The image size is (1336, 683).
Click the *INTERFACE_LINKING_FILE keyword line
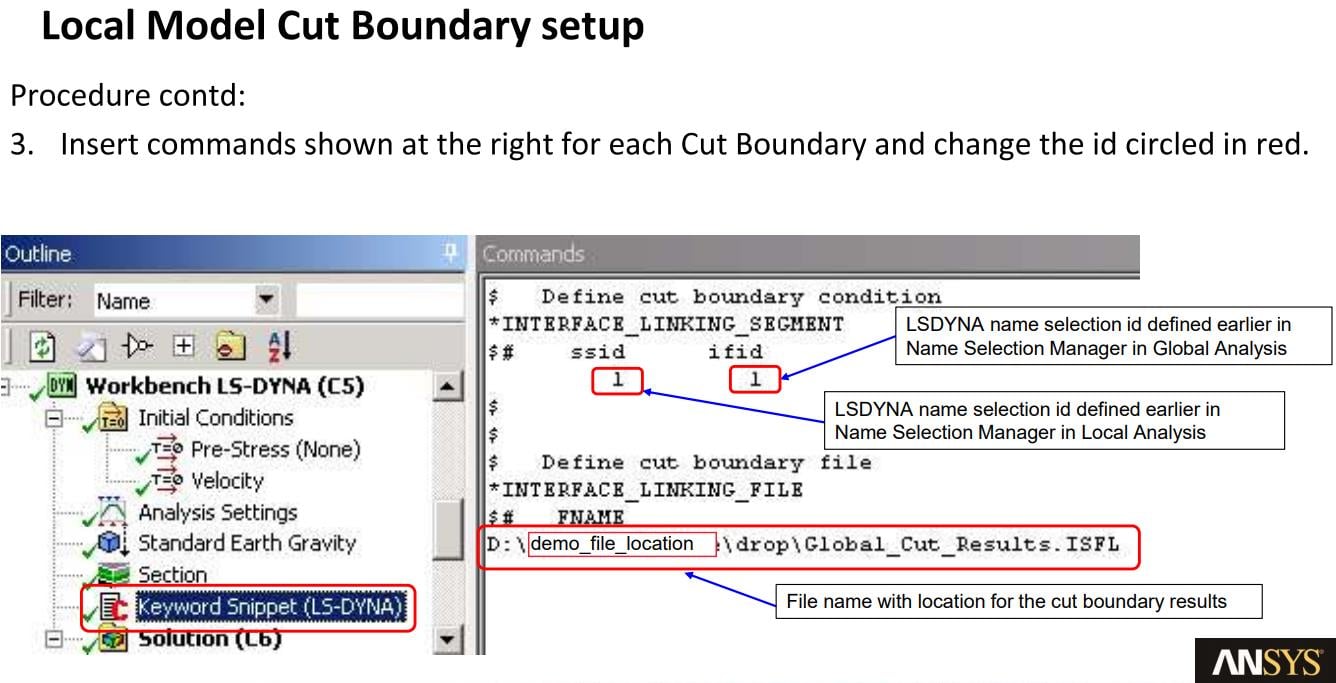(x=645, y=490)
